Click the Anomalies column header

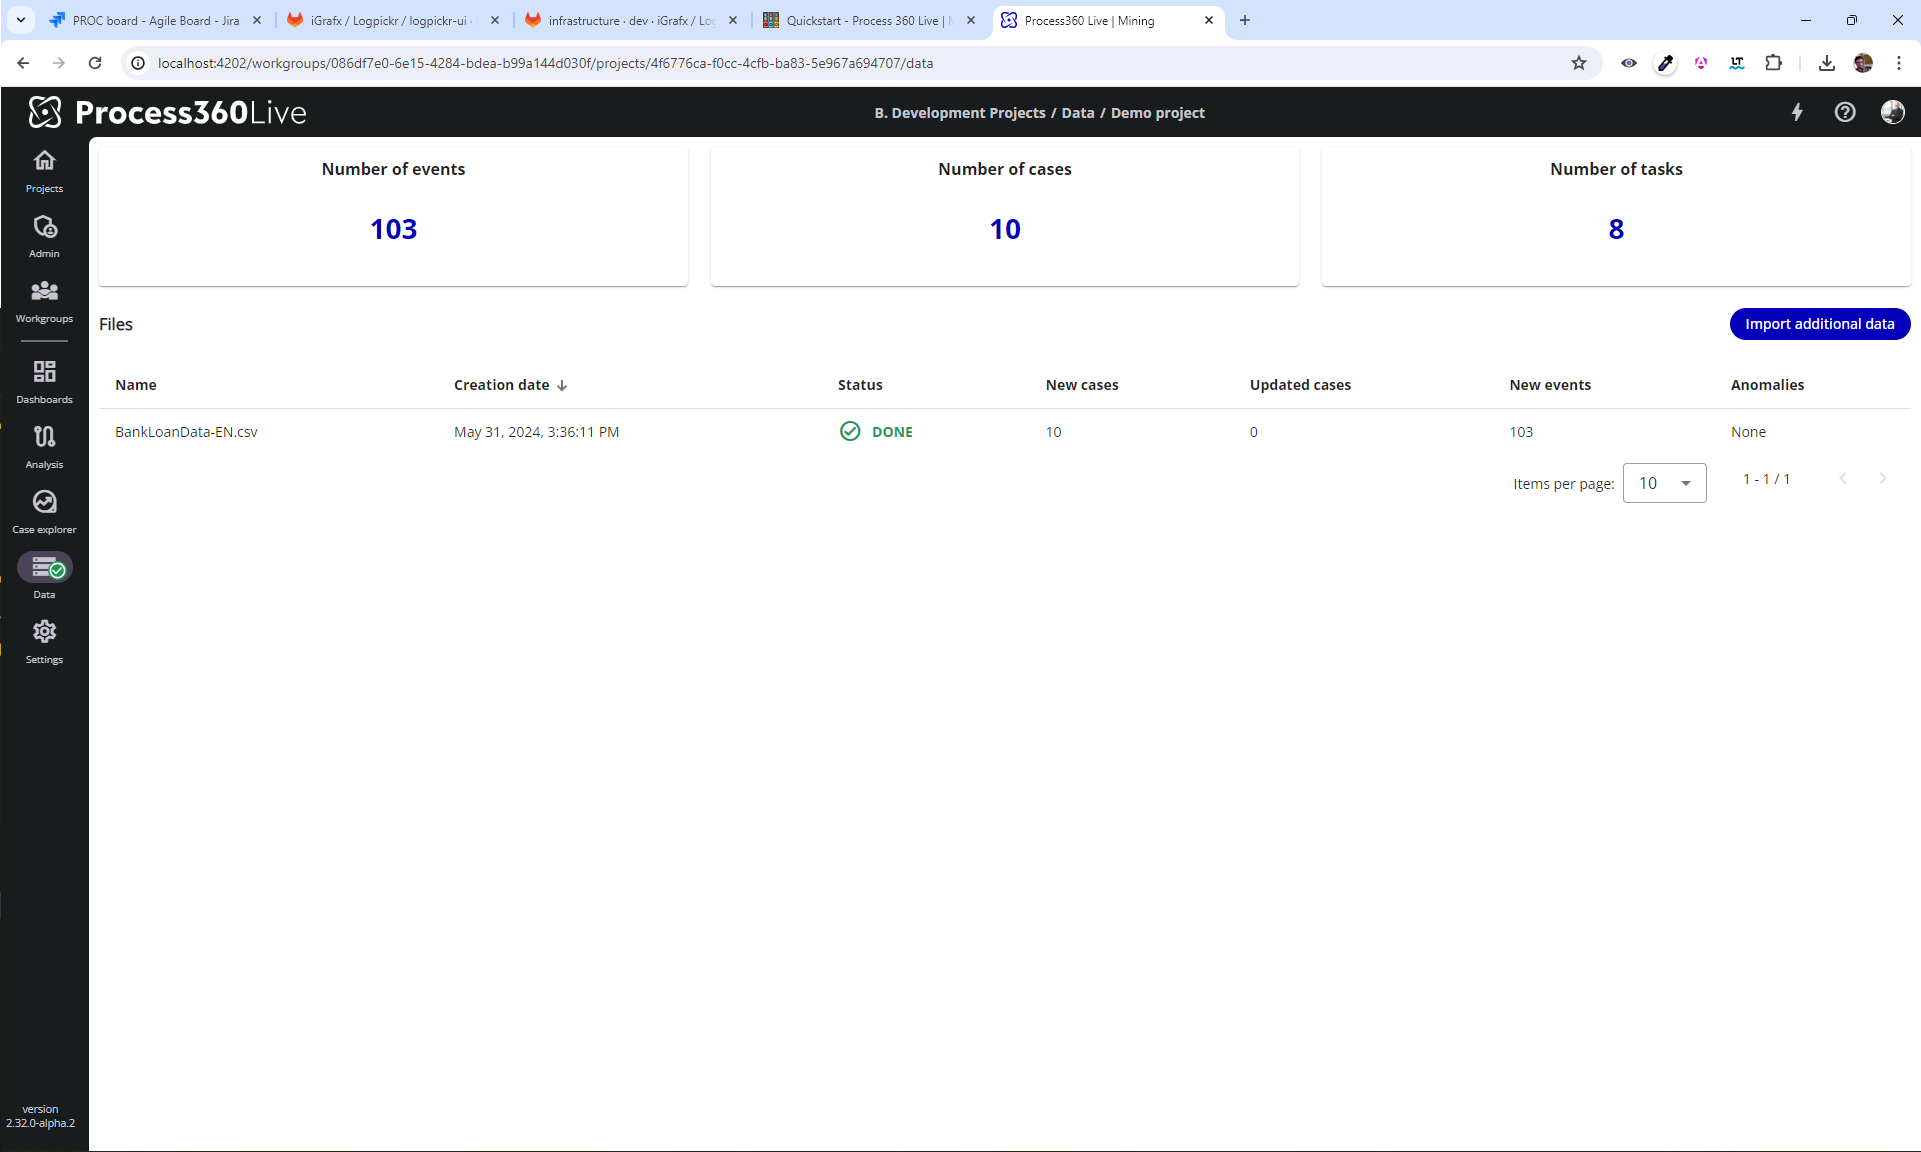point(1767,385)
